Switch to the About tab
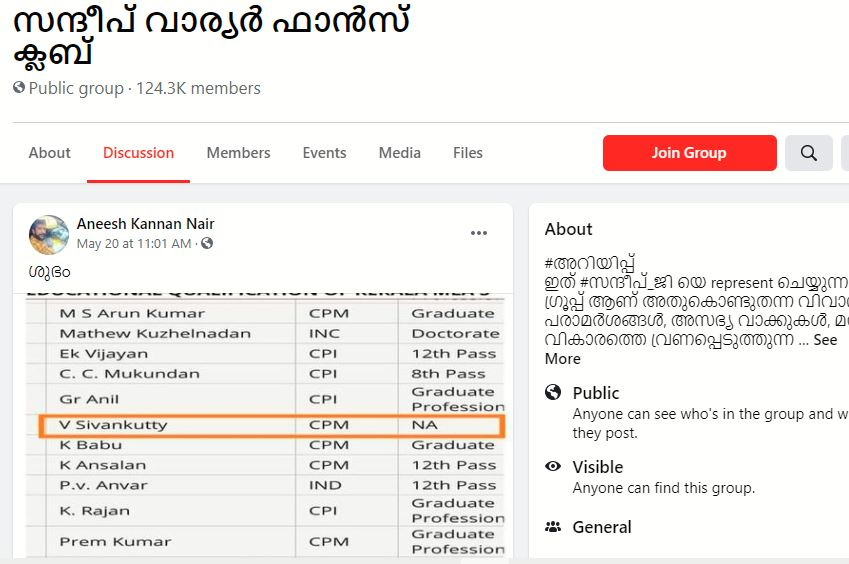 coord(49,153)
